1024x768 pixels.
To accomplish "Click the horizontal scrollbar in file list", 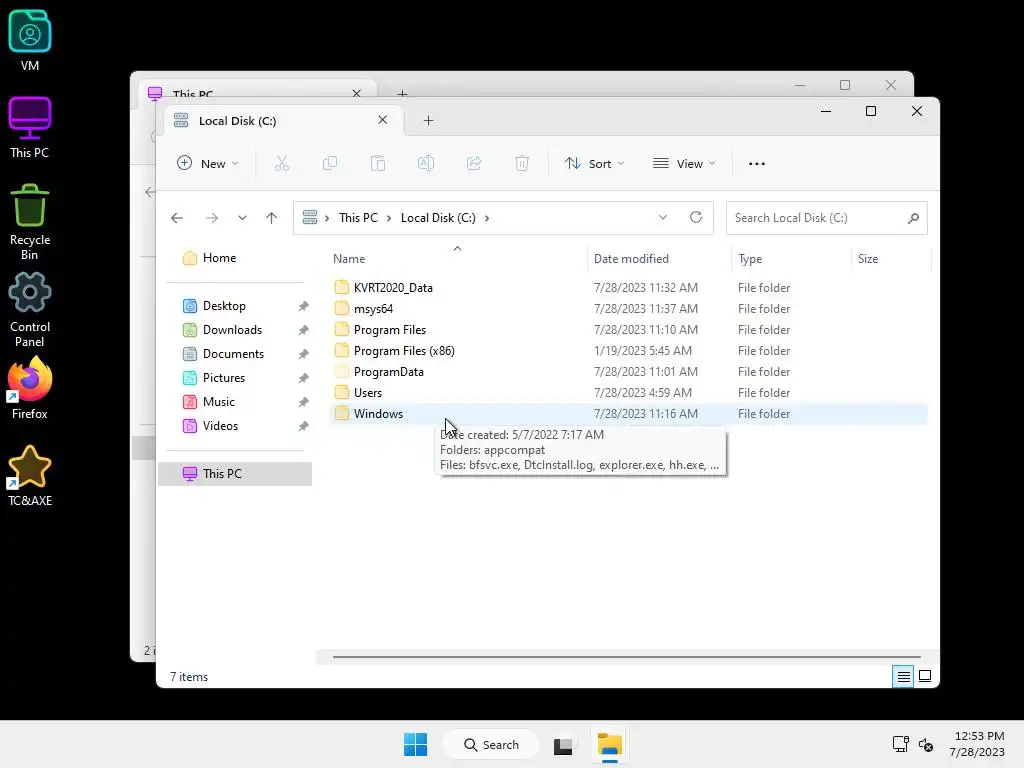I will coord(627,657).
